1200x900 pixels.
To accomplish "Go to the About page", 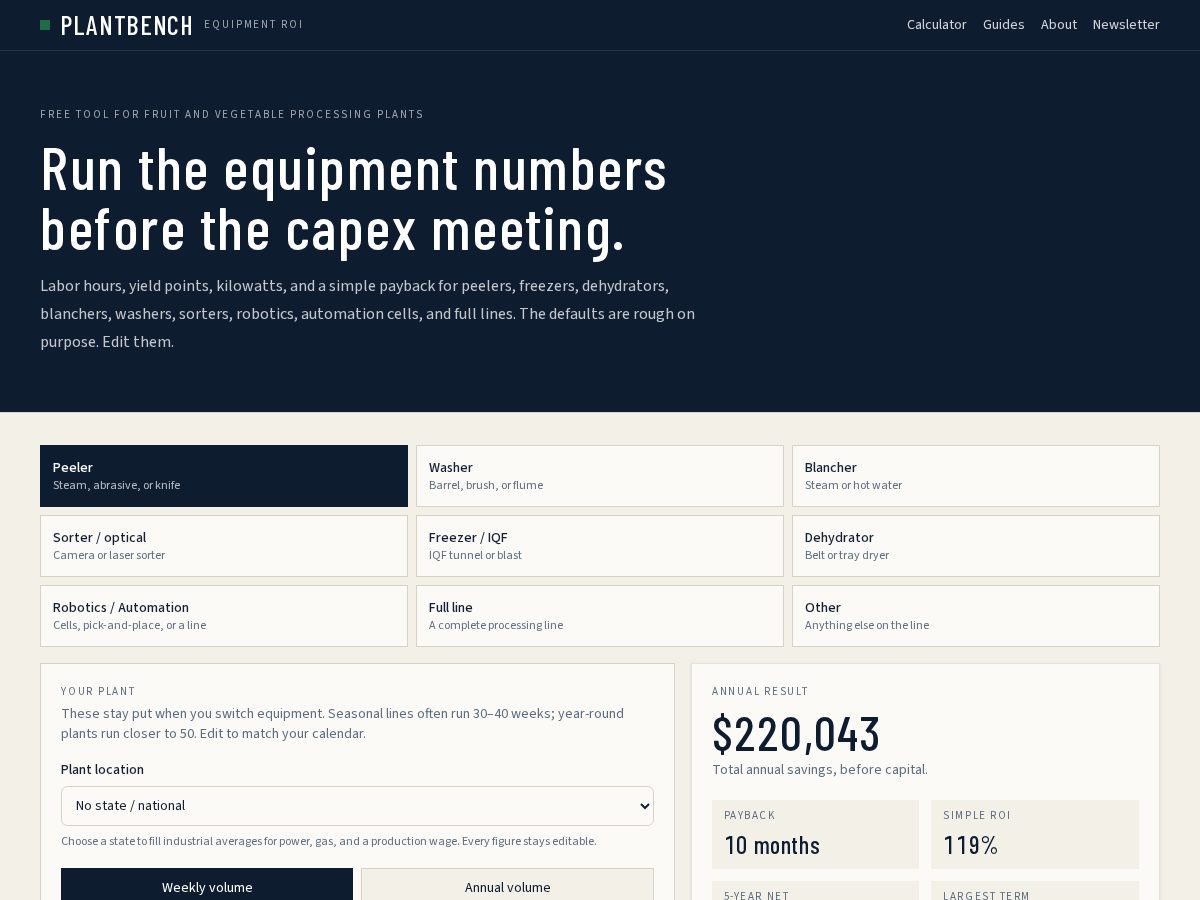I will (x=1058, y=25).
